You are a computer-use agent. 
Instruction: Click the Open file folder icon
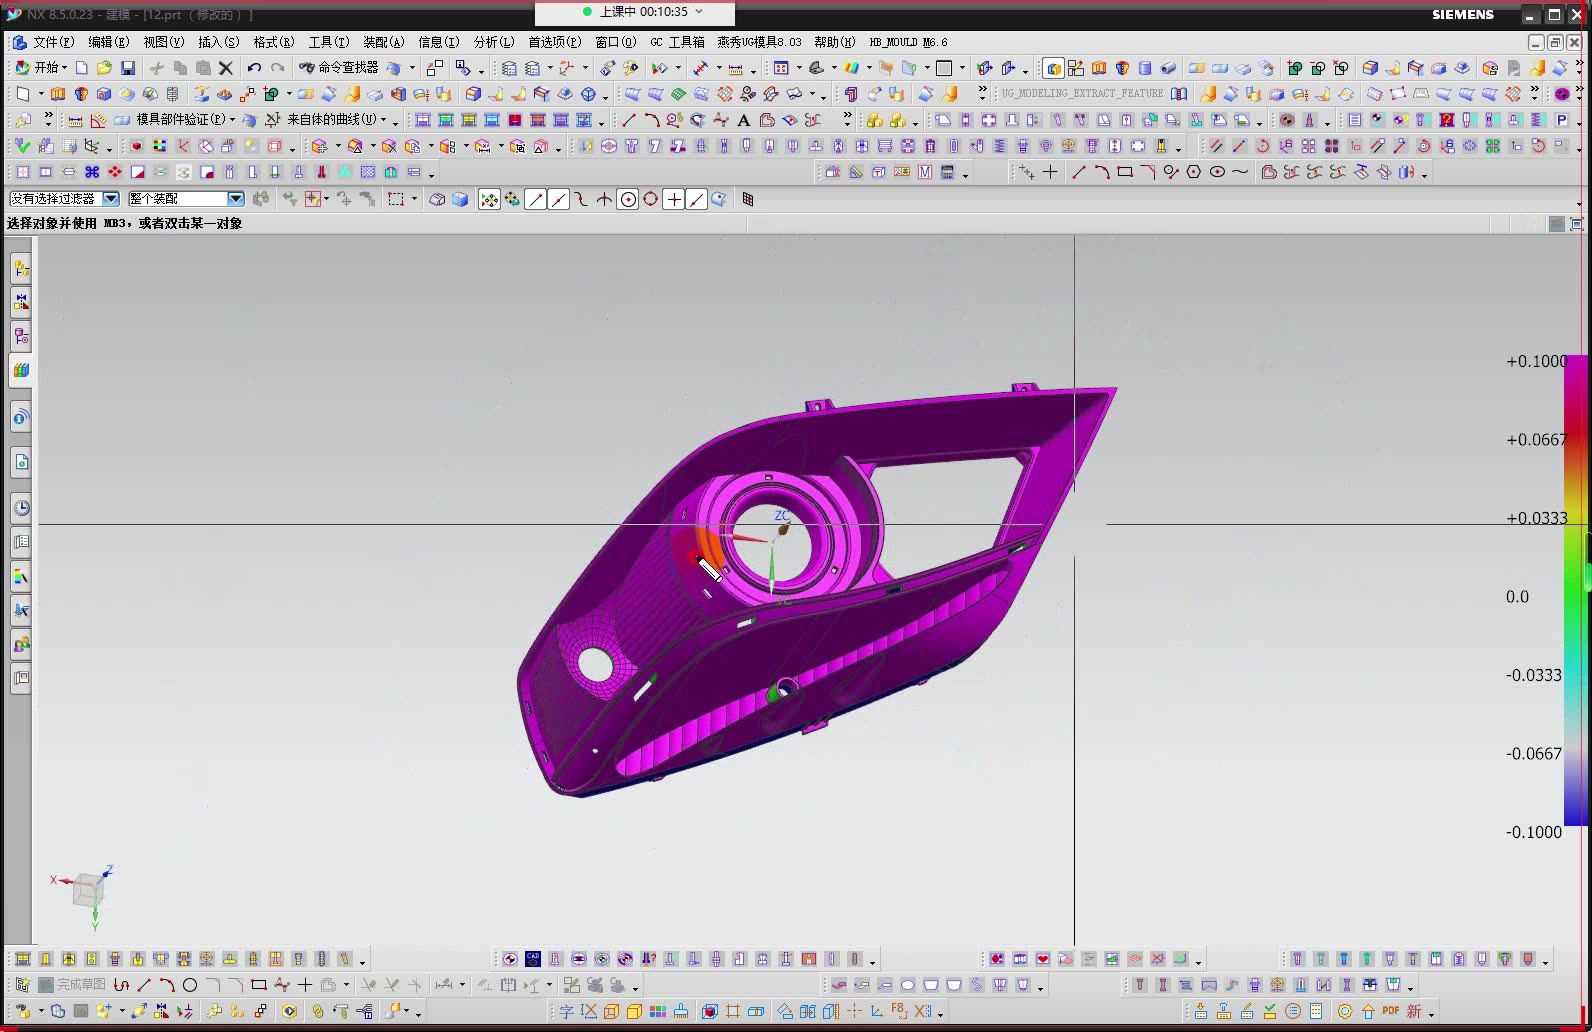tap(104, 68)
